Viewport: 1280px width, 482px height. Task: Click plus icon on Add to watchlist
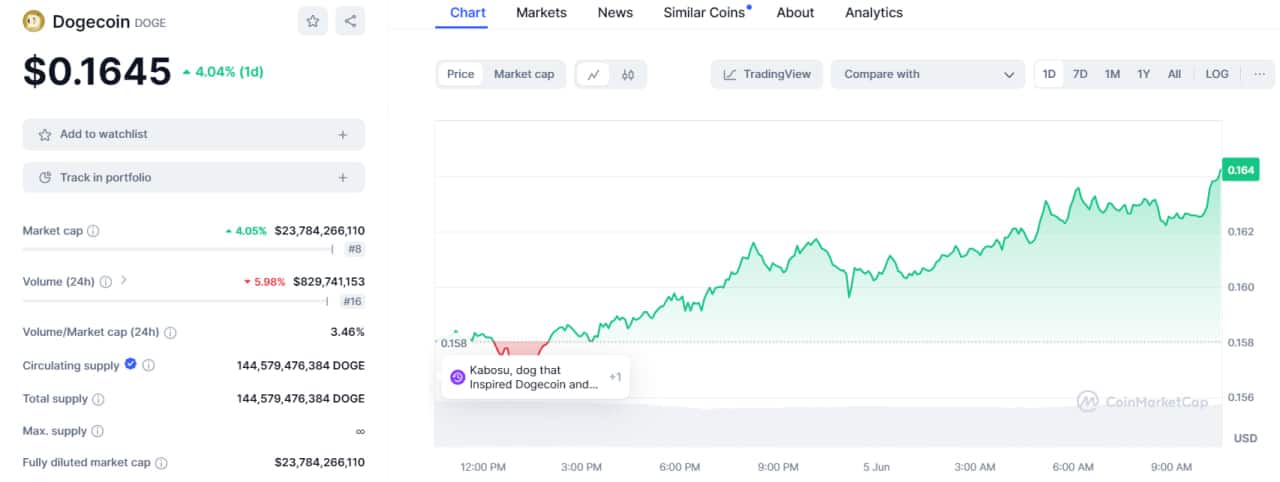(x=343, y=134)
